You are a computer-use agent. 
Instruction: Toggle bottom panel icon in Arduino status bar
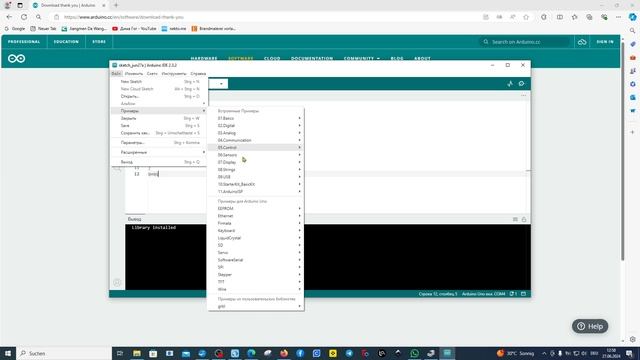(x=524, y=293)
